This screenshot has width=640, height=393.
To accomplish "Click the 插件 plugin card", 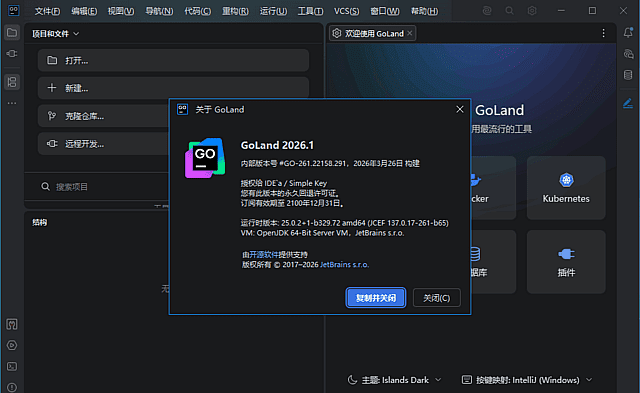I will pyautogui.click(x=566, y=262).
